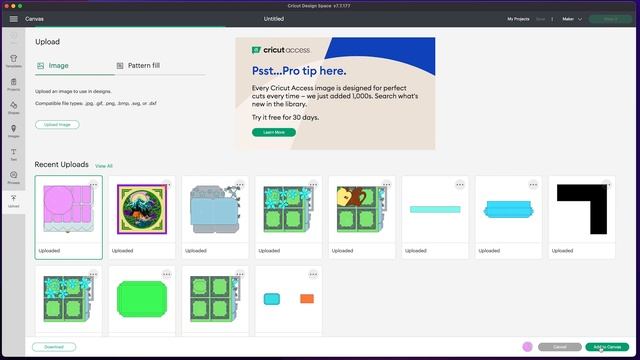
Task: Open the hamburger main menu
Action: (x=13, y=19)
